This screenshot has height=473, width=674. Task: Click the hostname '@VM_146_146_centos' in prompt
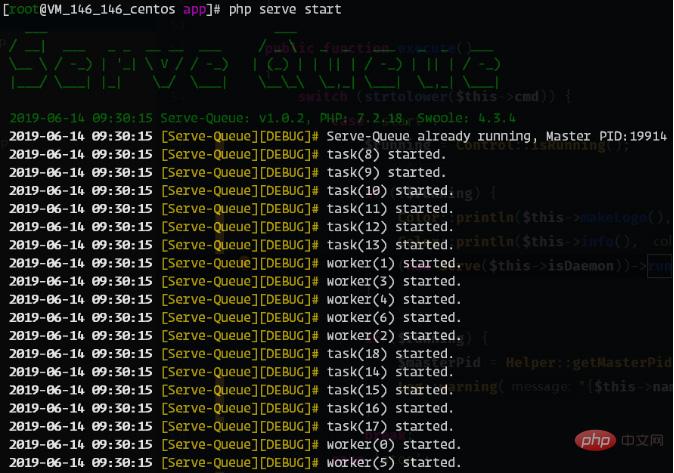(107, 9)
